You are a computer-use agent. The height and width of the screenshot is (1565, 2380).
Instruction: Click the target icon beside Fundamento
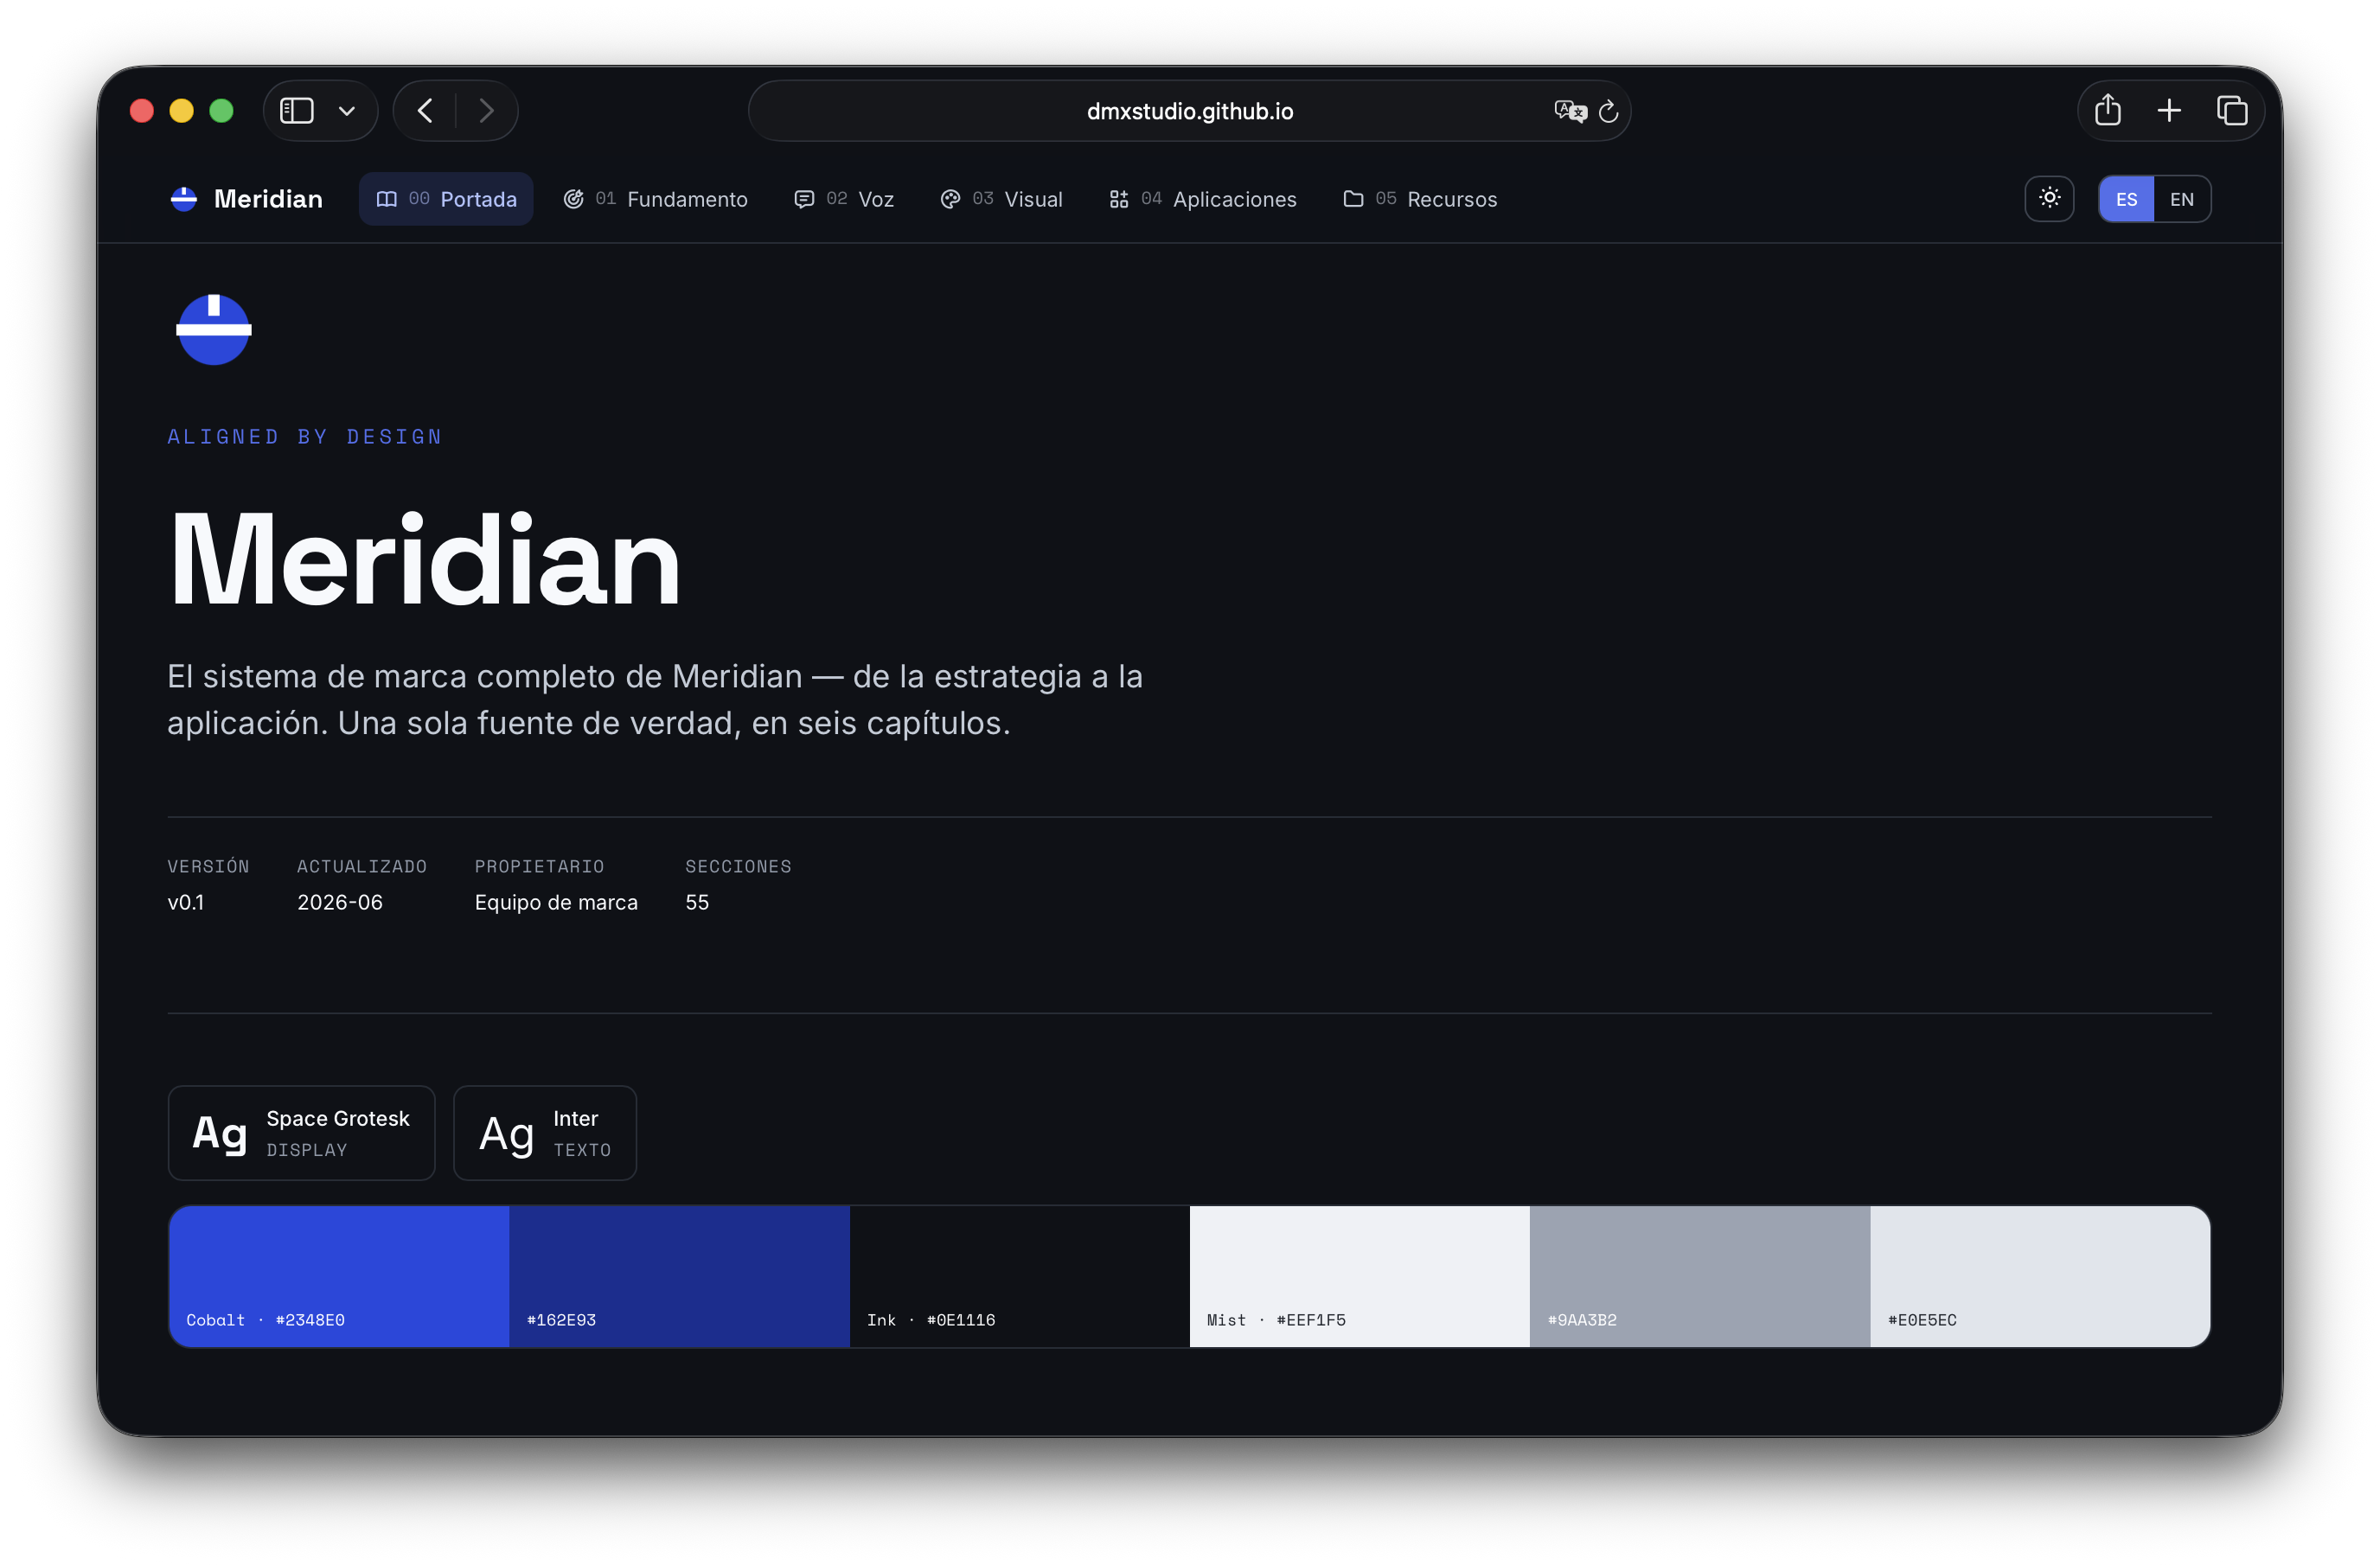573,199
